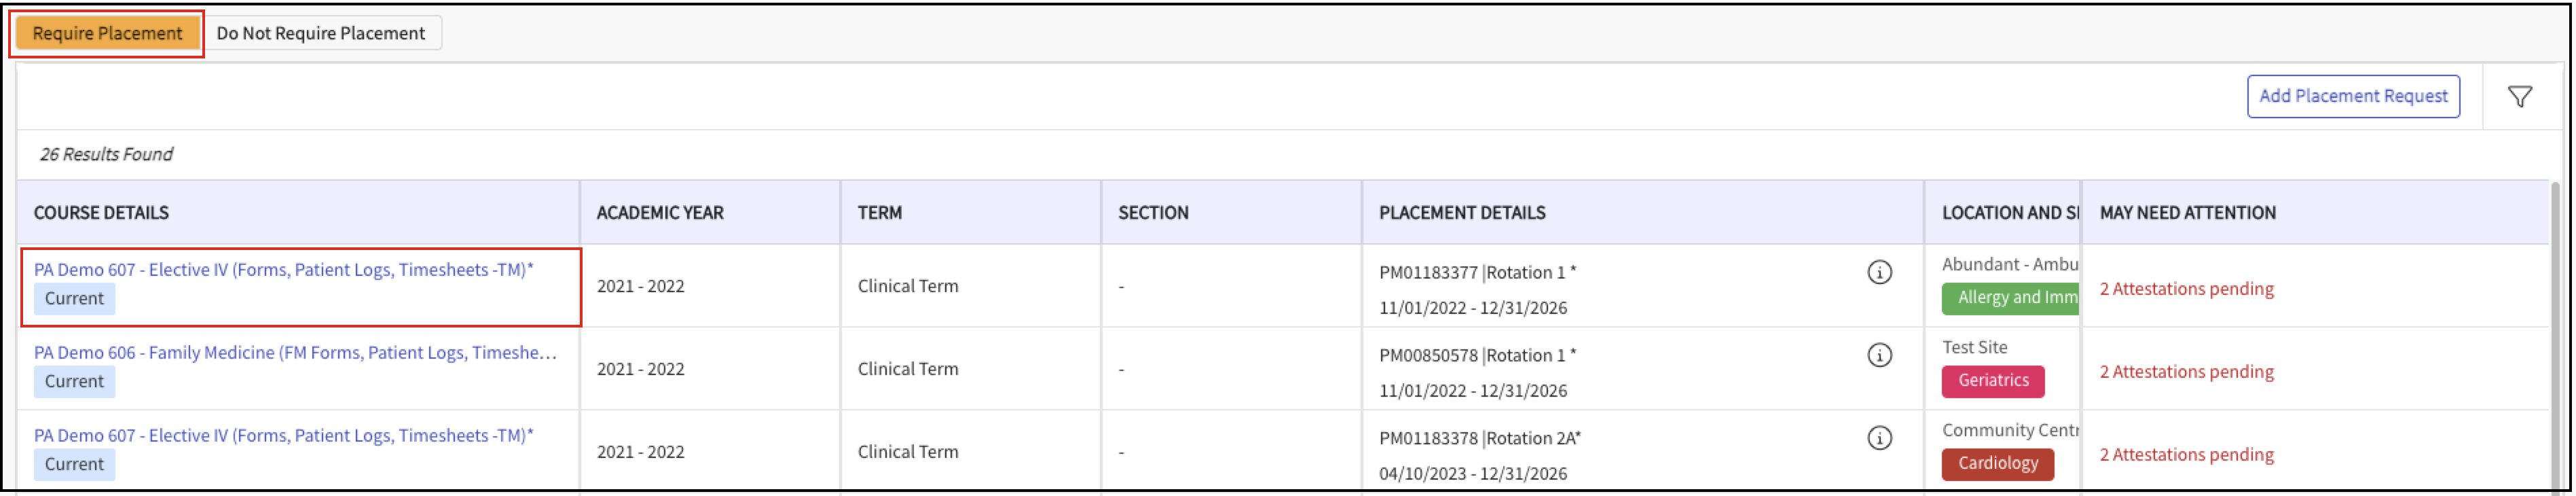Switch to Do Not Require Placement tab

[320, 33]
